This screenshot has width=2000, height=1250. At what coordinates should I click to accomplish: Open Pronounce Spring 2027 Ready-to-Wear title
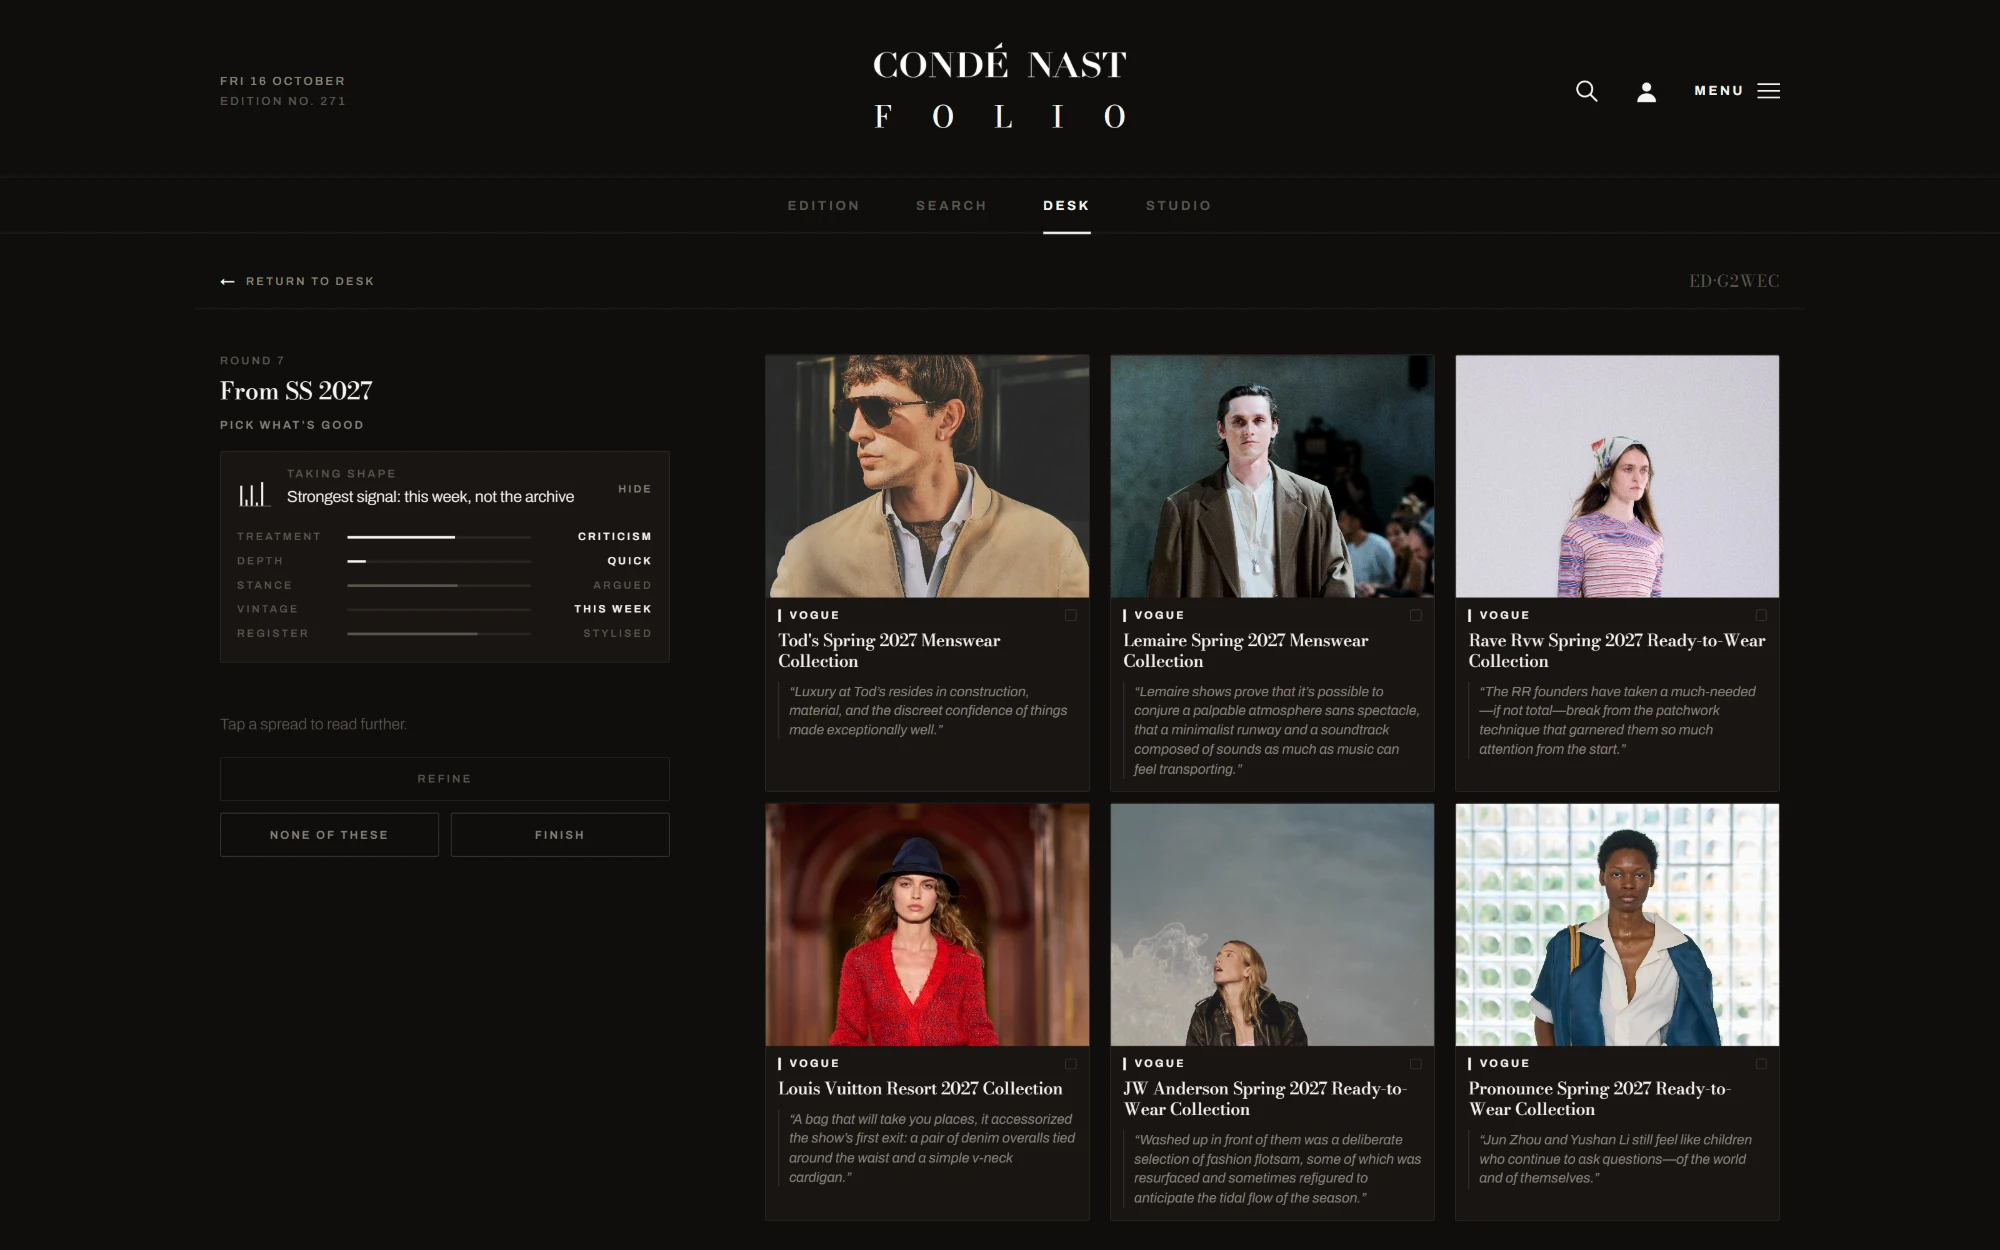click(1599, 1099)
